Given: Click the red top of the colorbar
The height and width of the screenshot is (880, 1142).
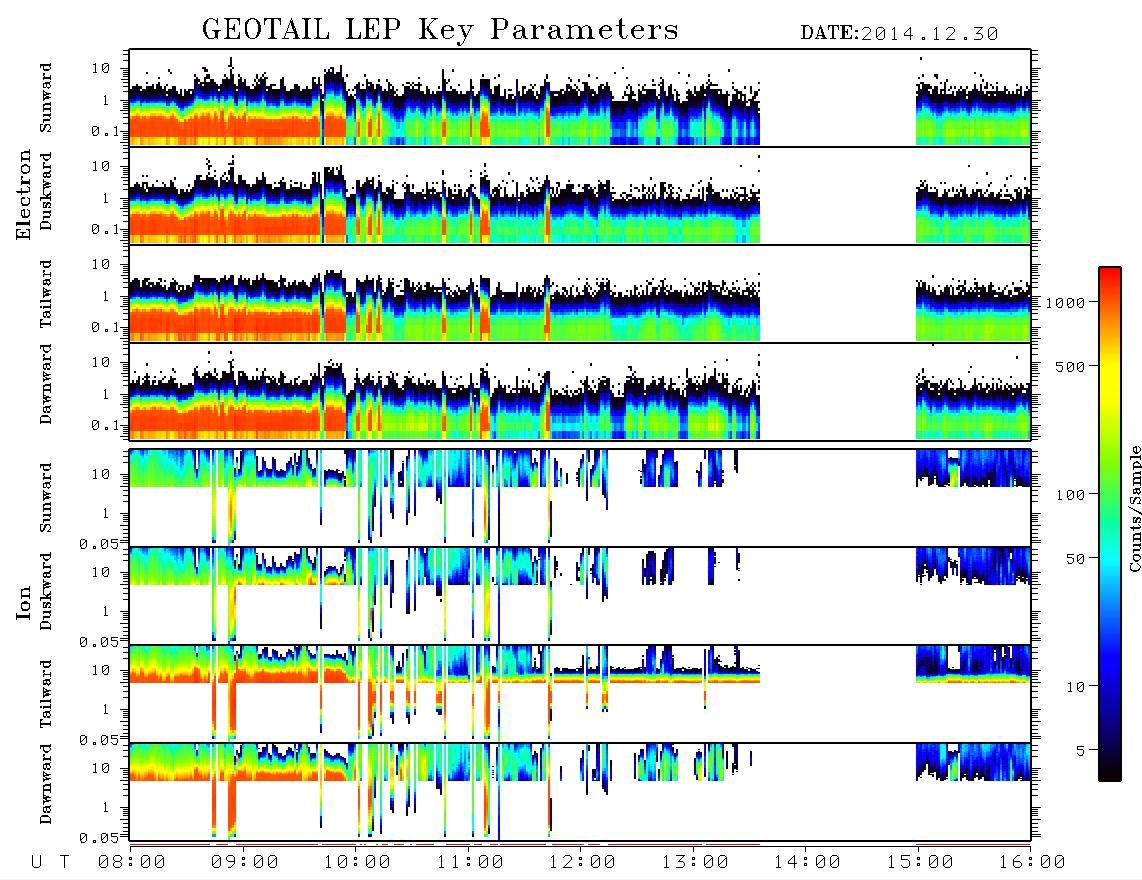Looking at the screenshot, I should [x=1110, y=280].
